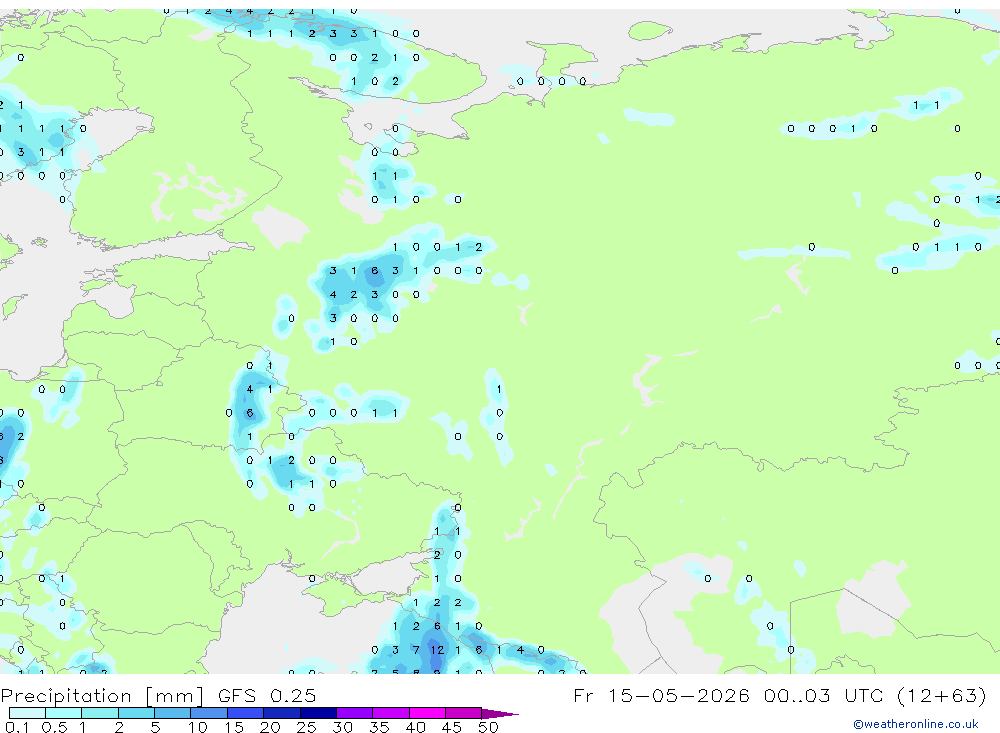Click the above-50 mm legend arrow tip

click(x=500, y=714)
